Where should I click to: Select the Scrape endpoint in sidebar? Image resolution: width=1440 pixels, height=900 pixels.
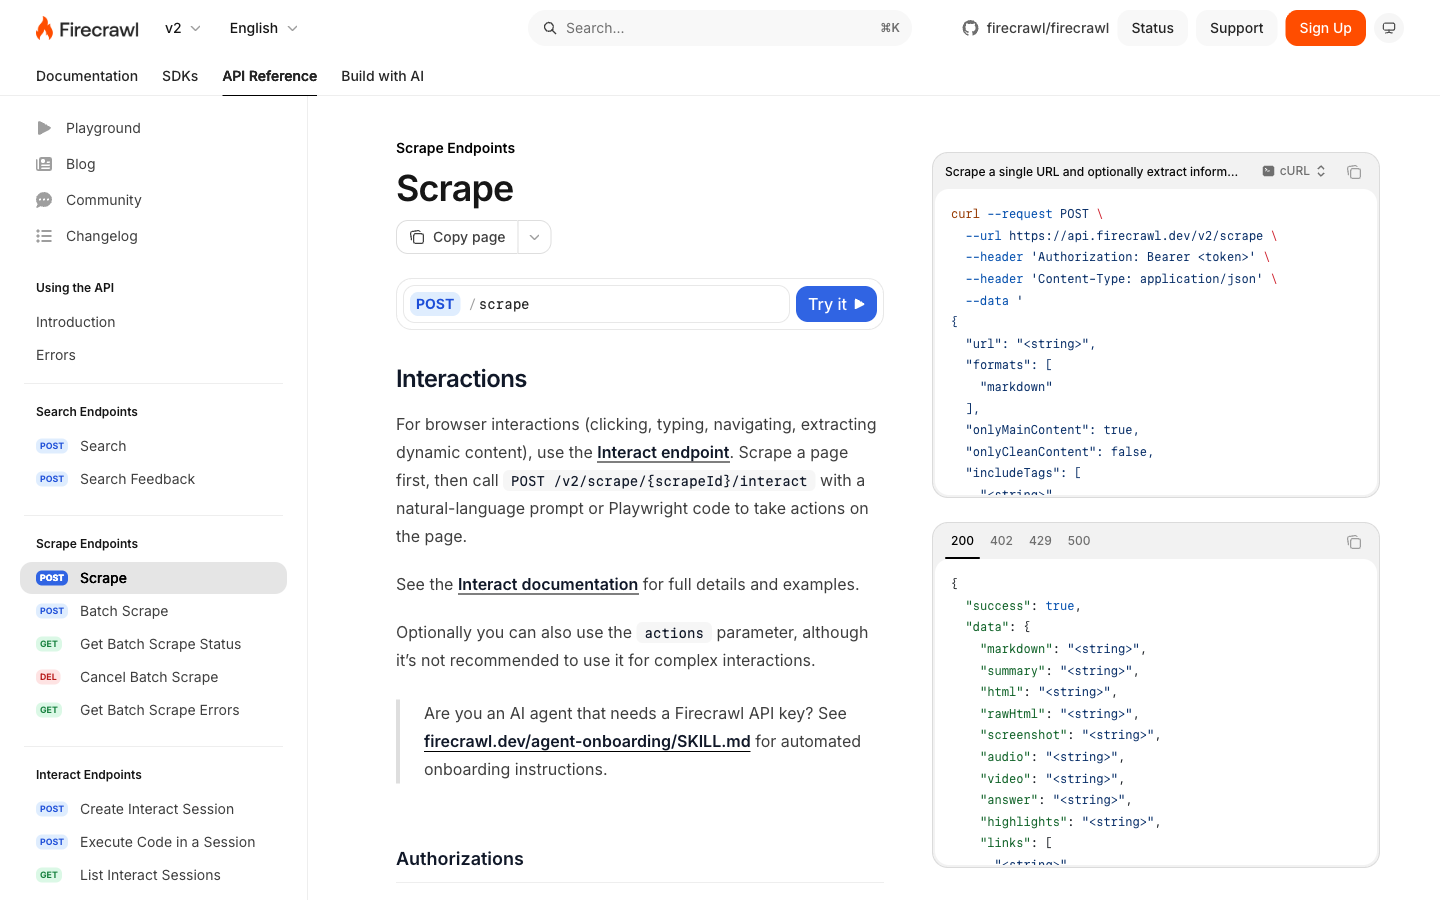153,578
